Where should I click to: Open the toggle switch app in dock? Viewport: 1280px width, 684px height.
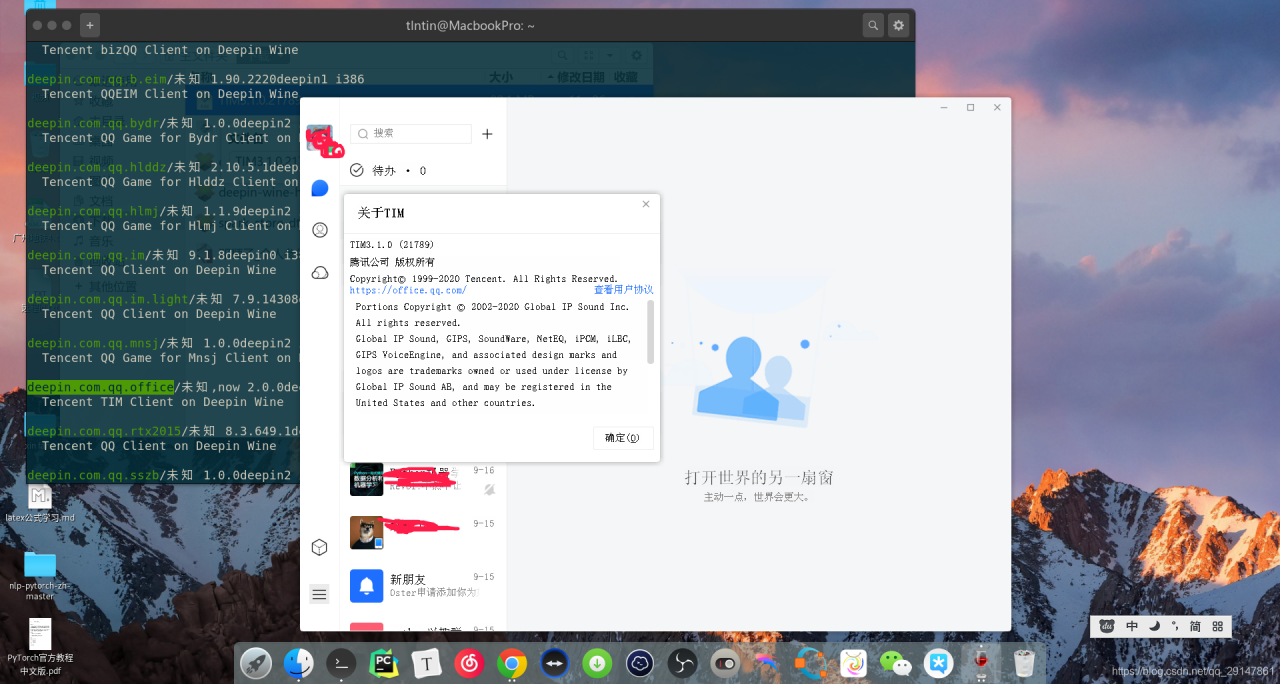point(725,662)
